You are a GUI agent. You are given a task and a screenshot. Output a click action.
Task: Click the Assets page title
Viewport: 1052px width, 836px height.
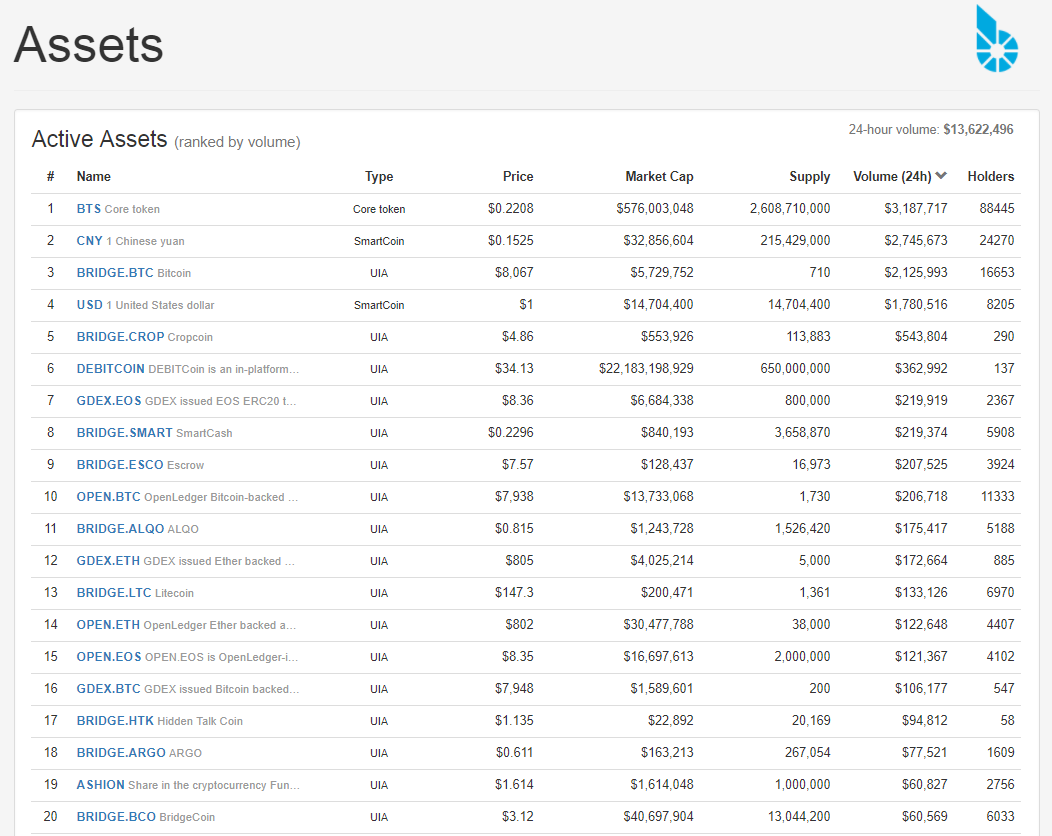pyautogui.click(x=89, y=45)
